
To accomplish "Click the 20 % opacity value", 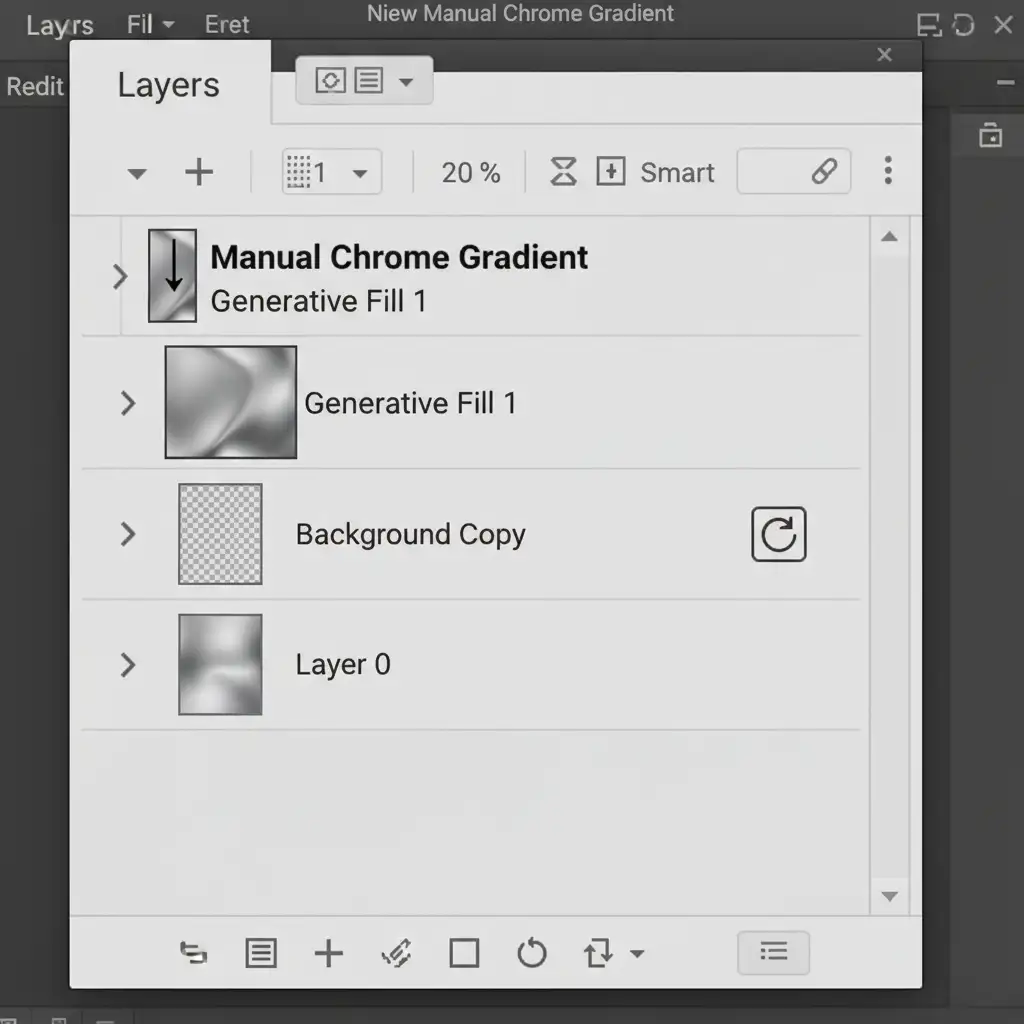I will pyautogui.click(x=471, y=172).
